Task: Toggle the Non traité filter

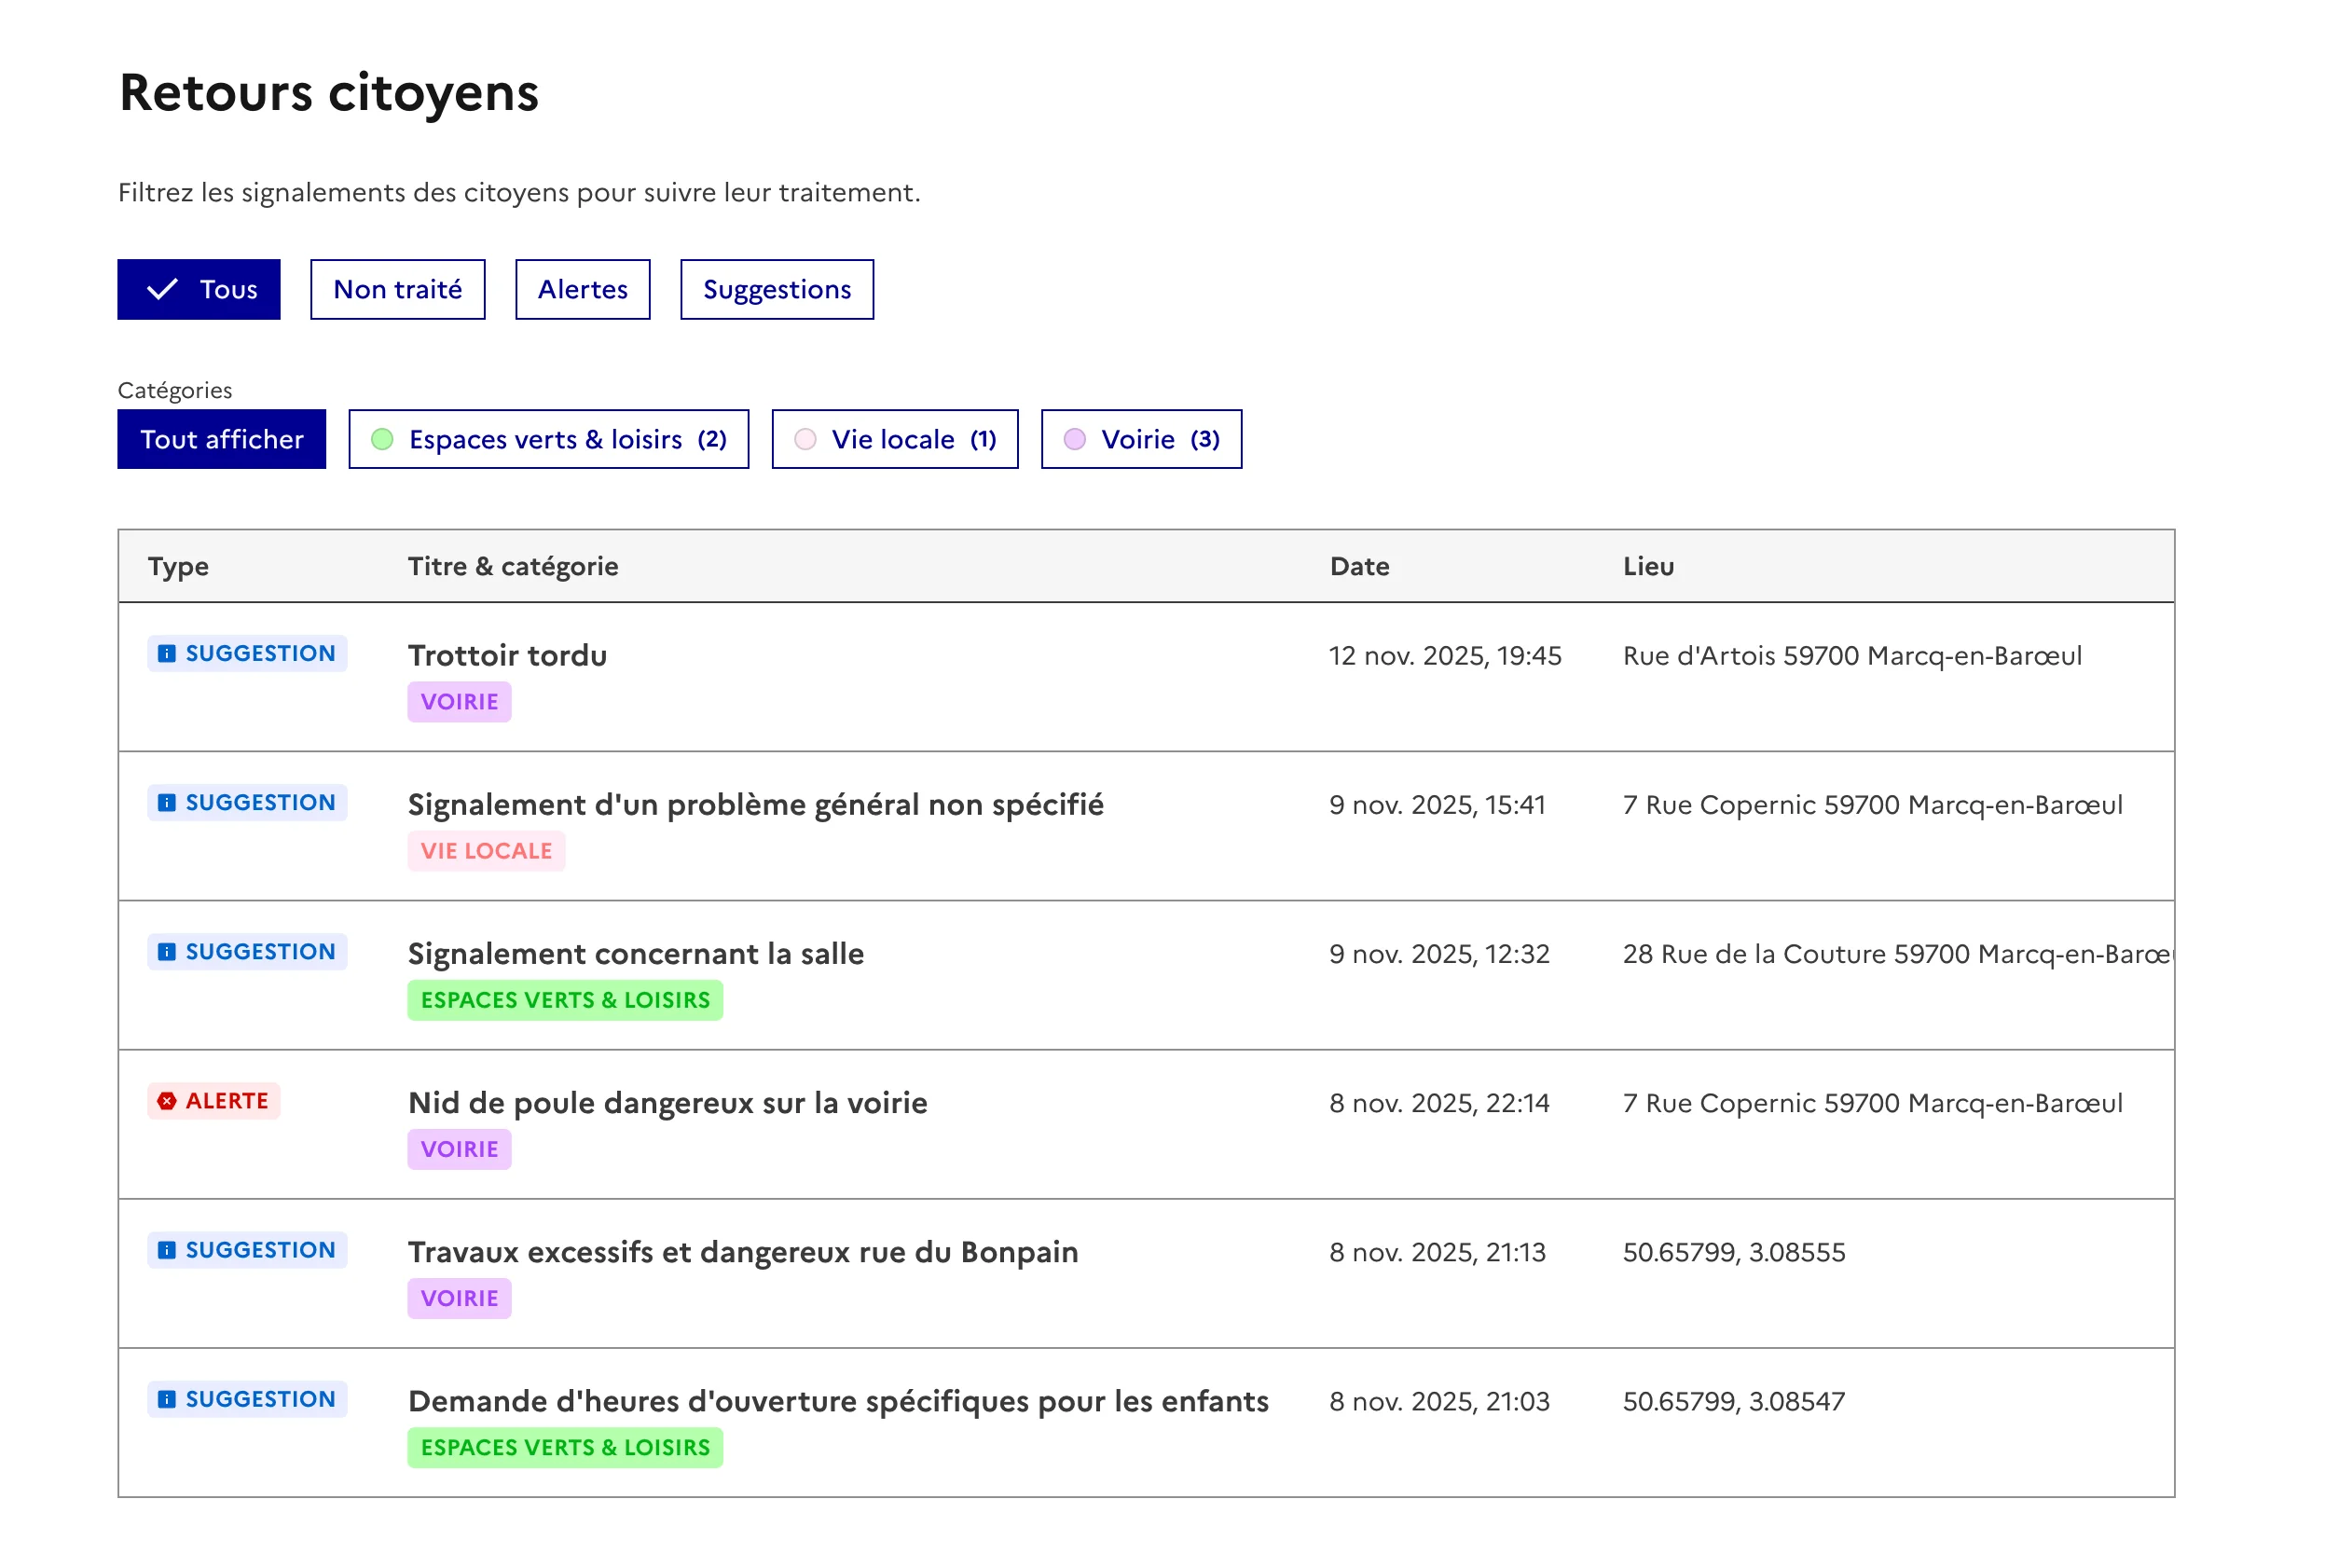Action: (x=397, y=290)
